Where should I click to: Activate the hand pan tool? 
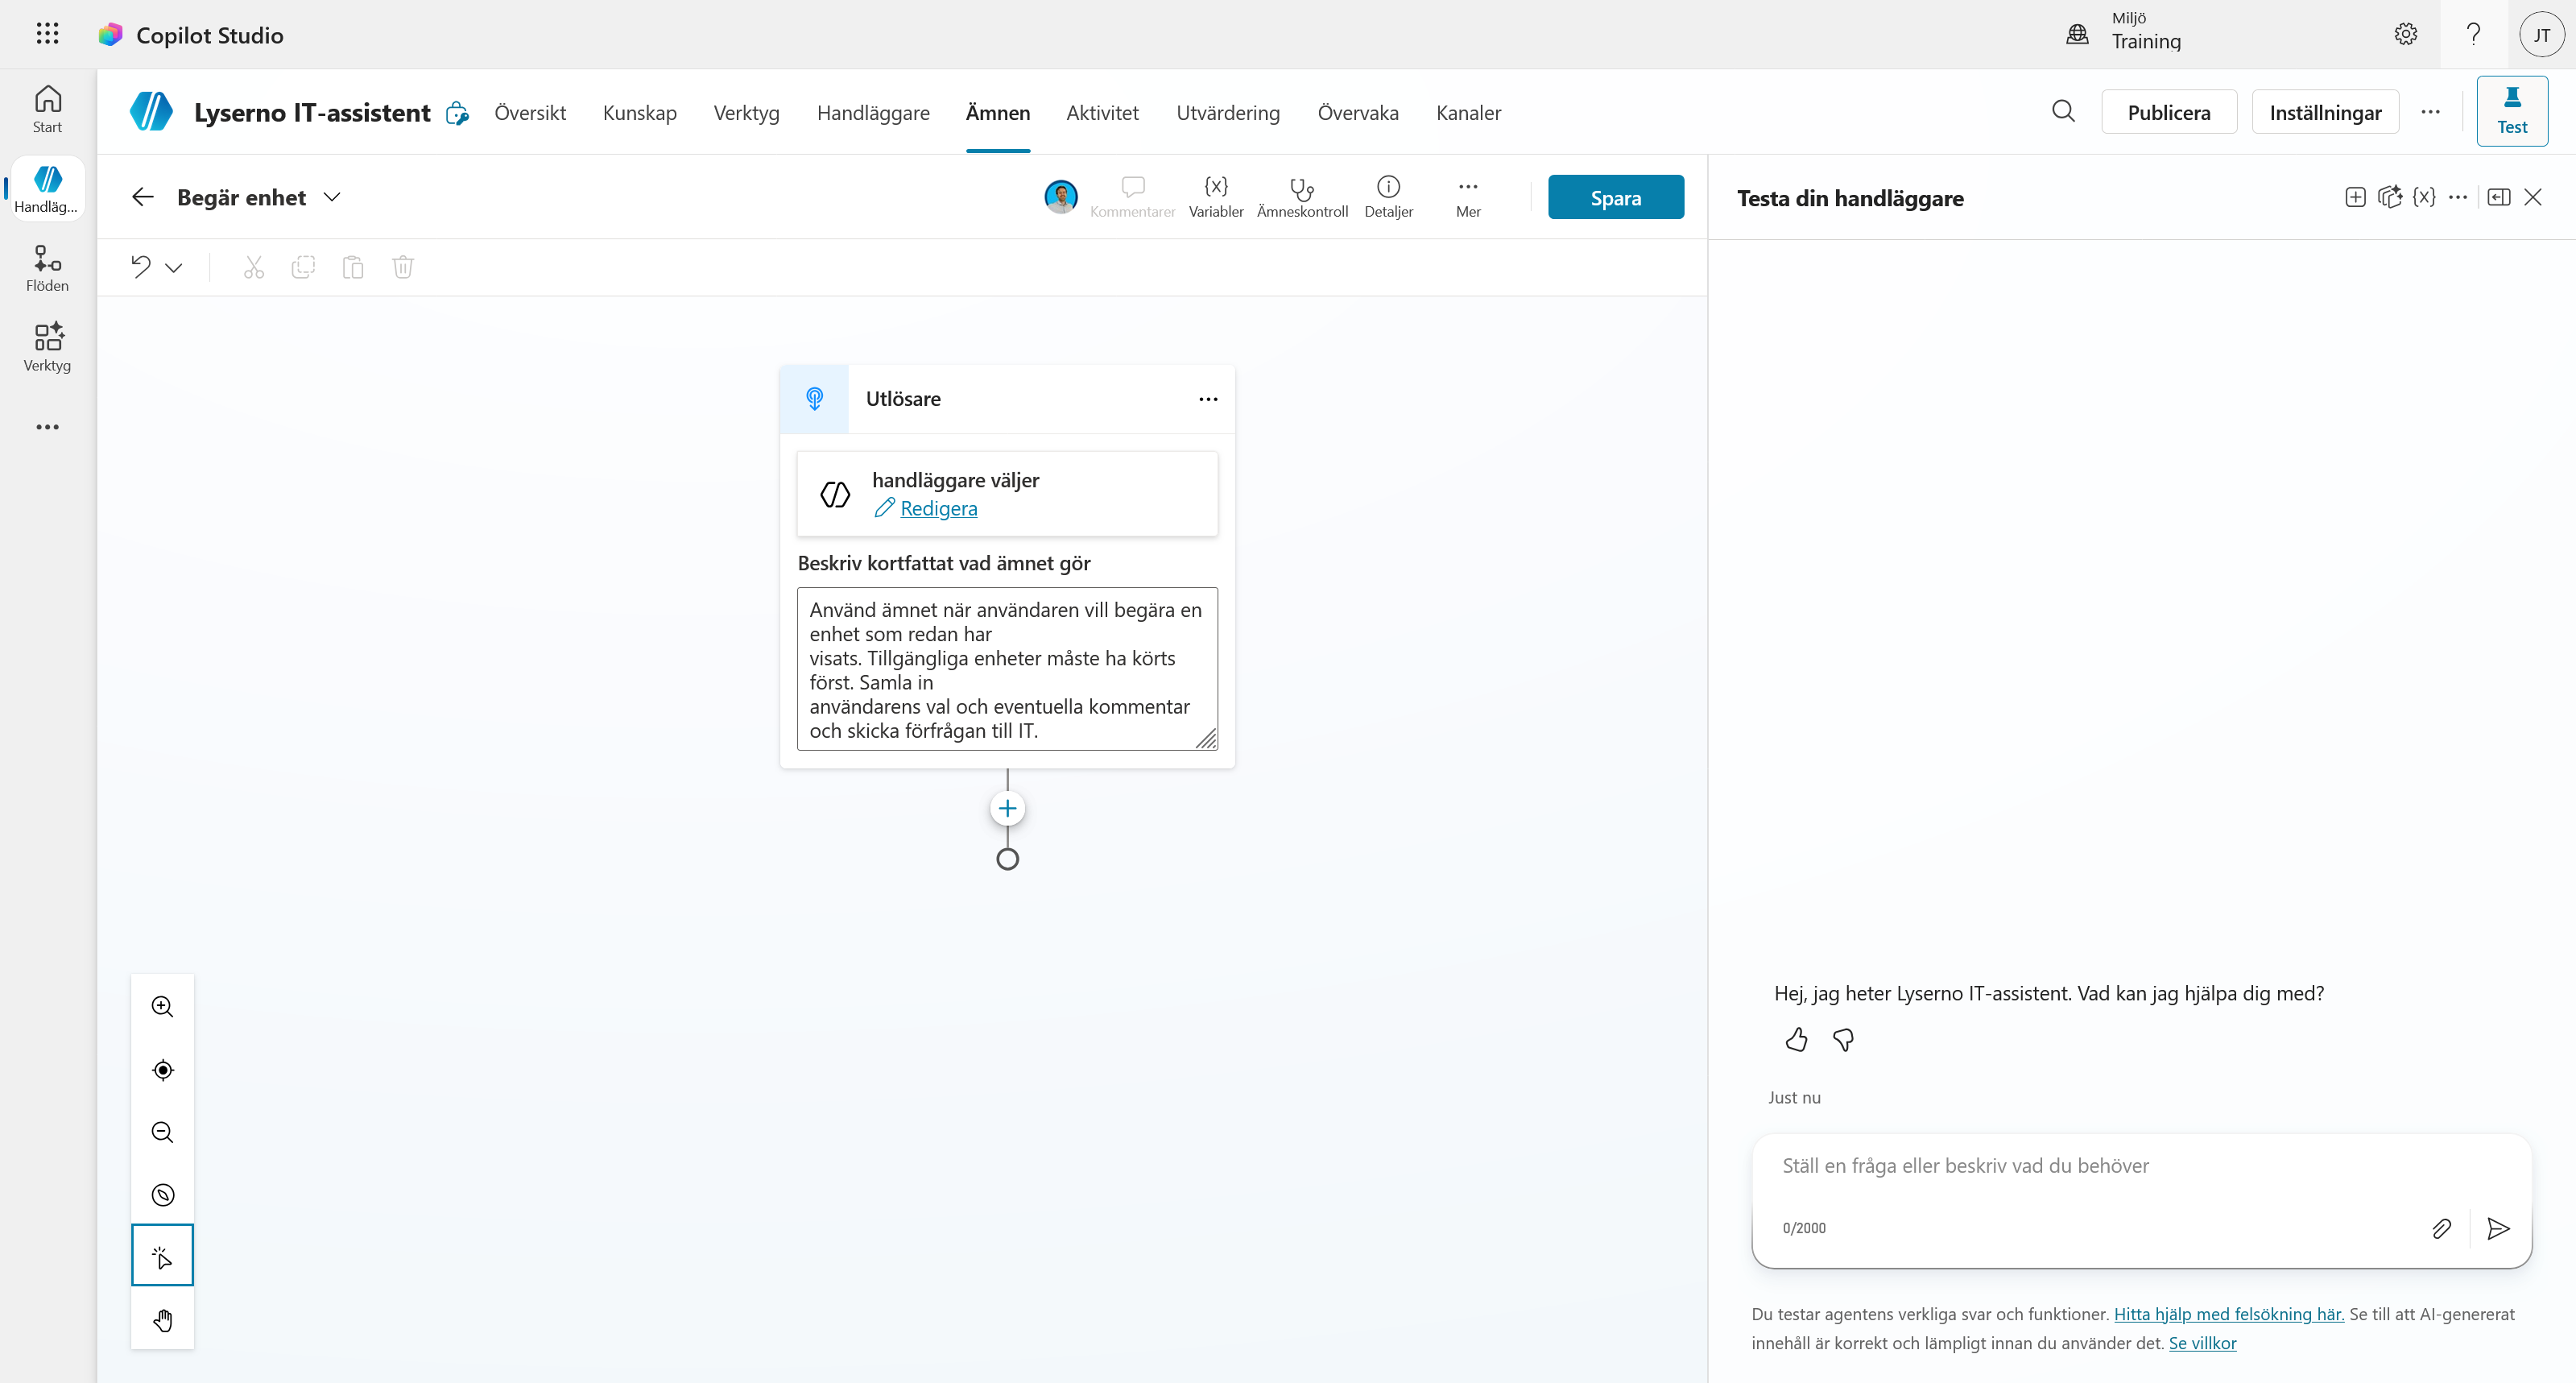(163, 1320)
